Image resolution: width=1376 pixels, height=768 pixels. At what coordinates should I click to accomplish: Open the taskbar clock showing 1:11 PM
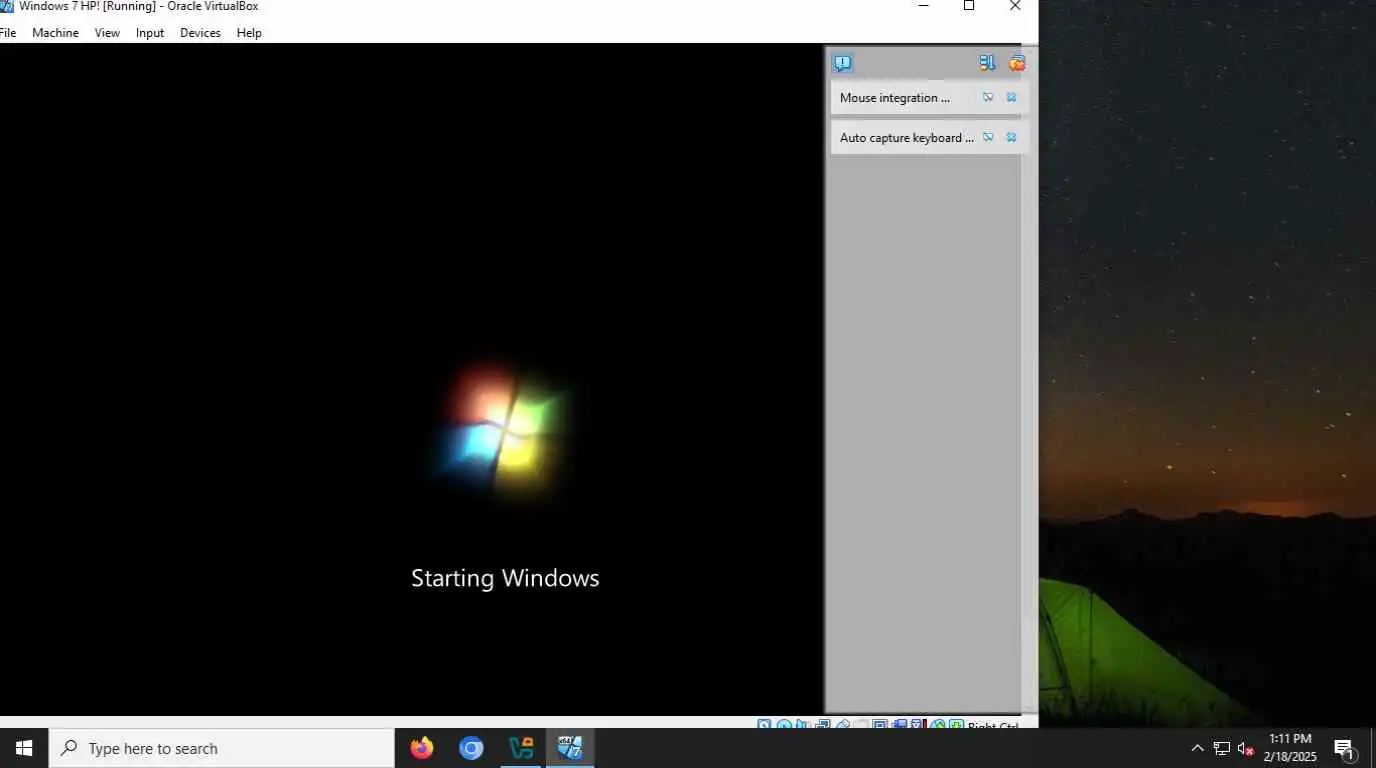coord(1290,748)
